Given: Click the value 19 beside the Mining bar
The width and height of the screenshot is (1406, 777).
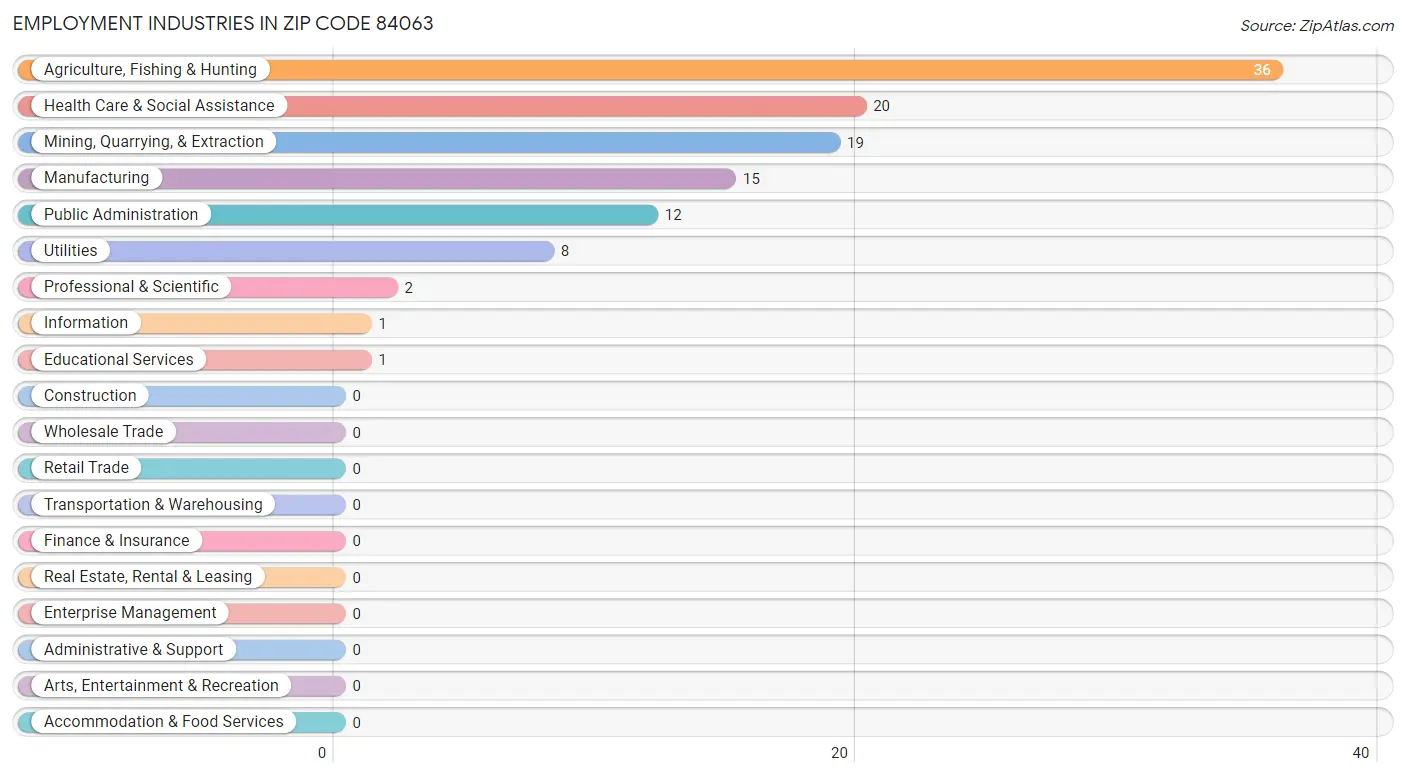Looking at the screenshot, I should 855,143.
